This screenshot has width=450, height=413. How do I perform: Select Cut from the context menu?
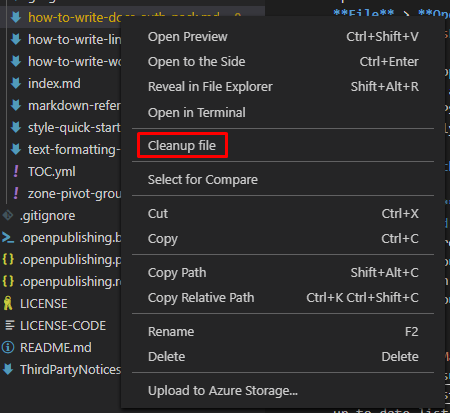click(x=283, y=213)
